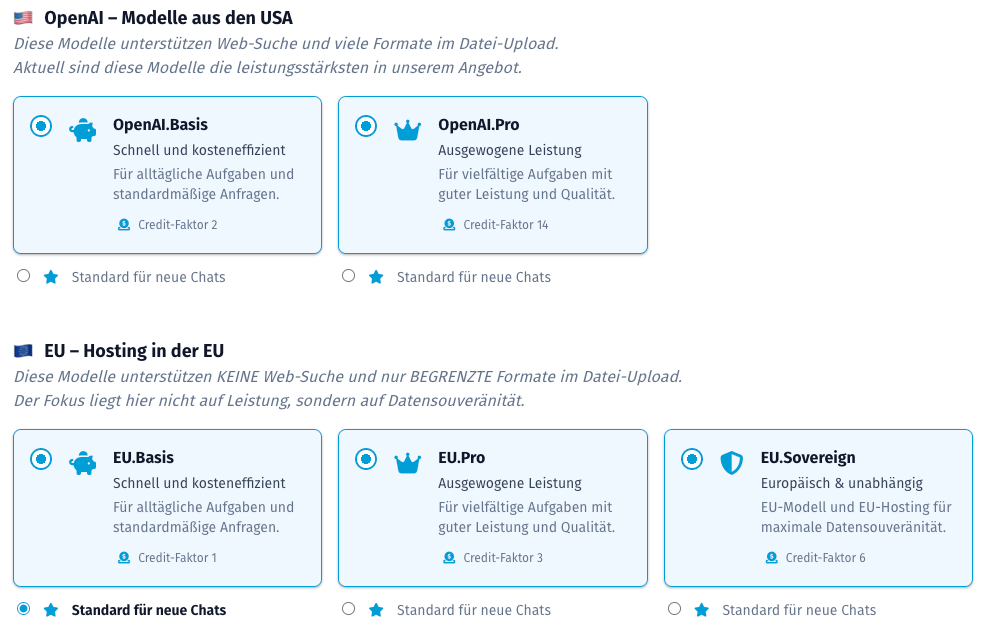Set OpenAI.Pro as standard for new chats
This screenshot has height=635, width=983.
coord(349,276)
